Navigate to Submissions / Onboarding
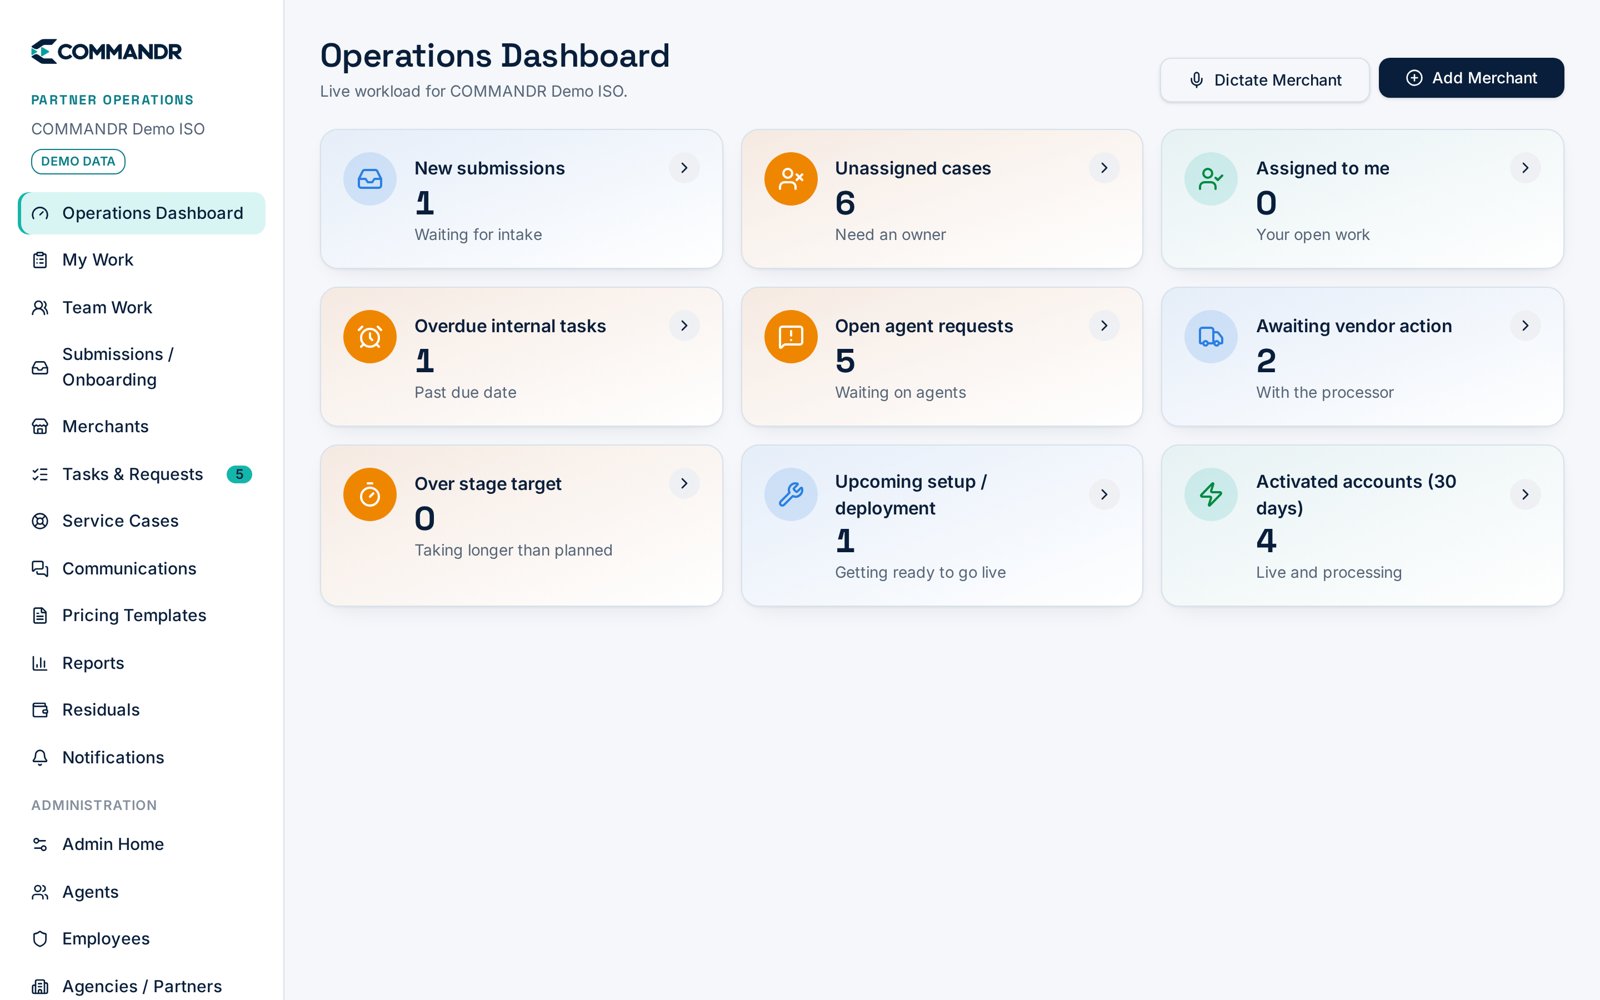This screenshot has width=1600, height=1000. [x=142, y=367]
